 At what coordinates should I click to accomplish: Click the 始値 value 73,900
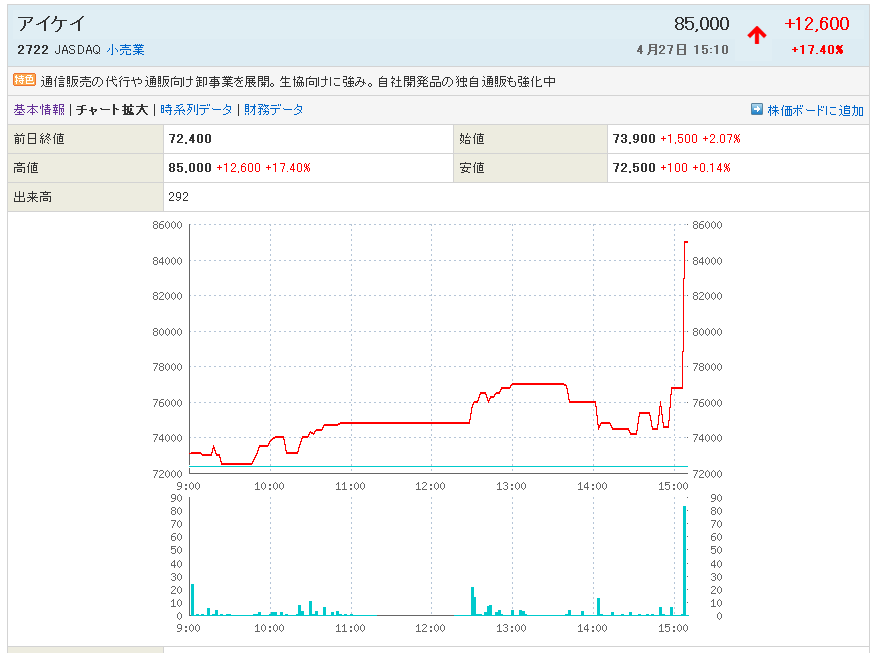632,139
